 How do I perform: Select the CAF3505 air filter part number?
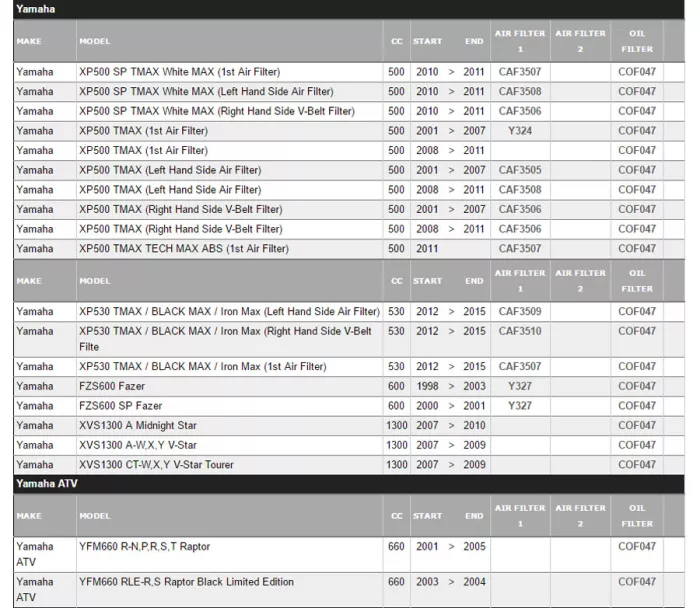tap(520, 170)
